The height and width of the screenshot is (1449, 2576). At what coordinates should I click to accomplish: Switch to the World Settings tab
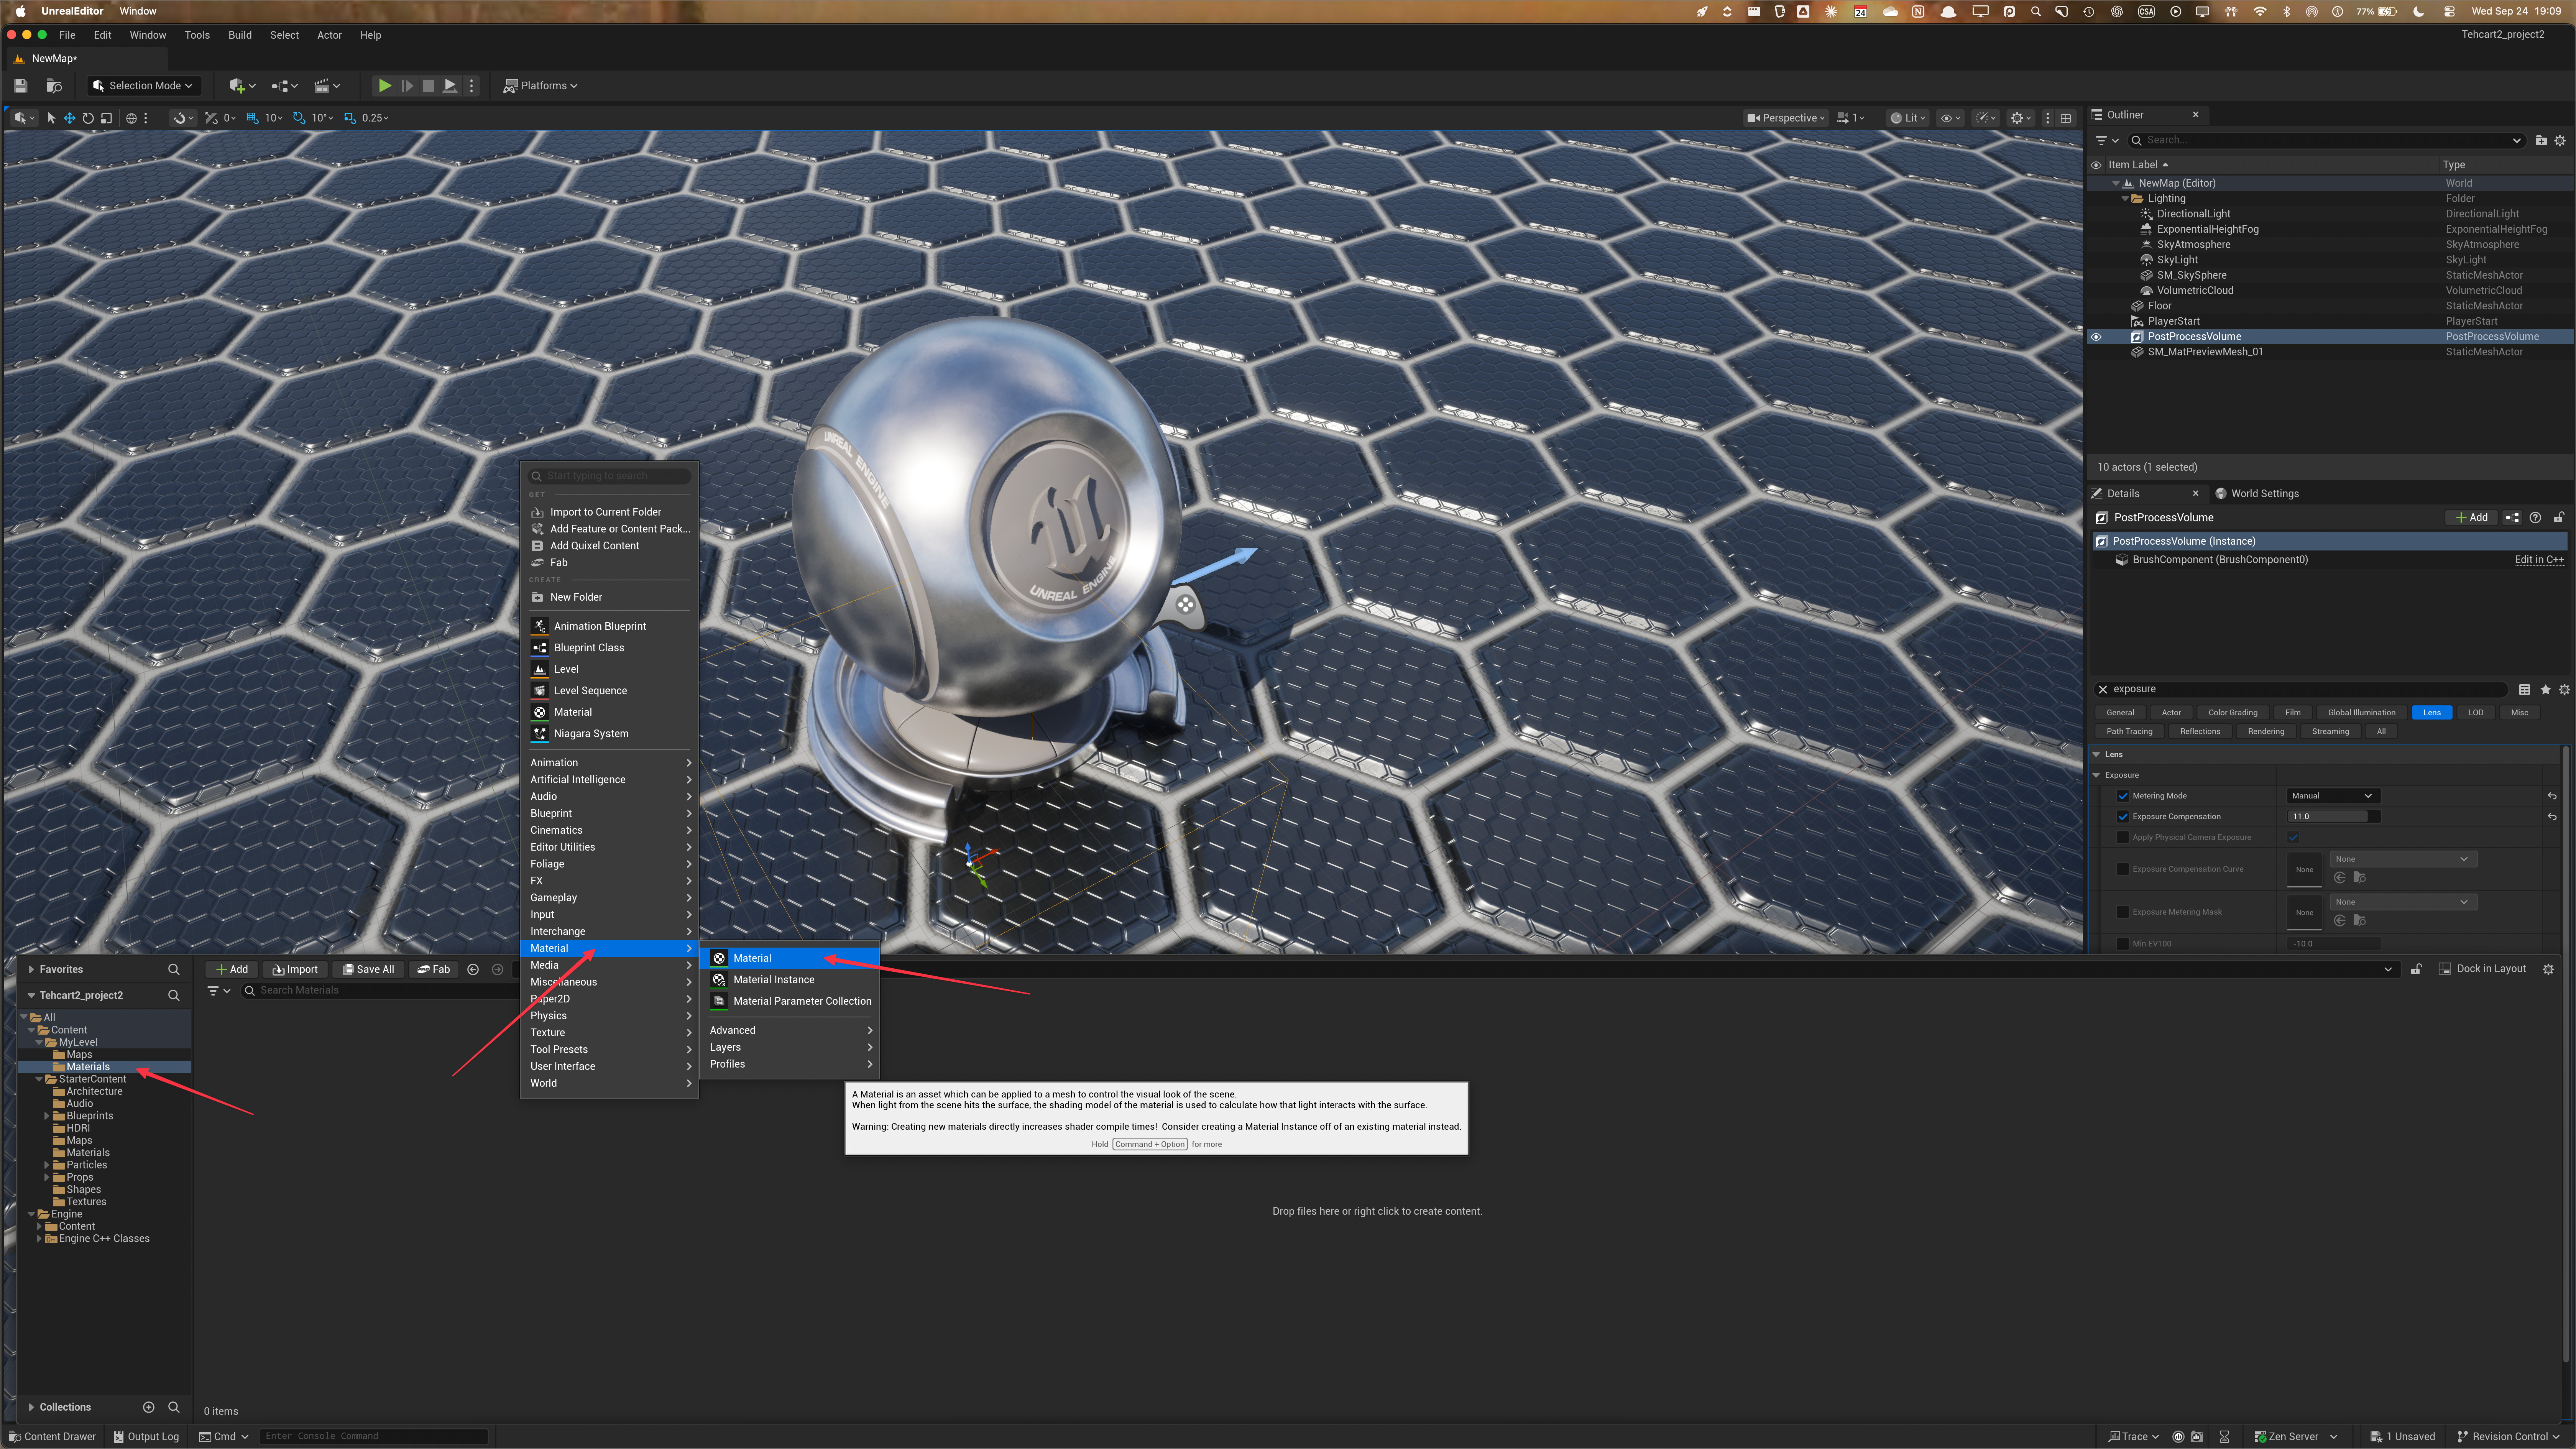(2257, 494)
